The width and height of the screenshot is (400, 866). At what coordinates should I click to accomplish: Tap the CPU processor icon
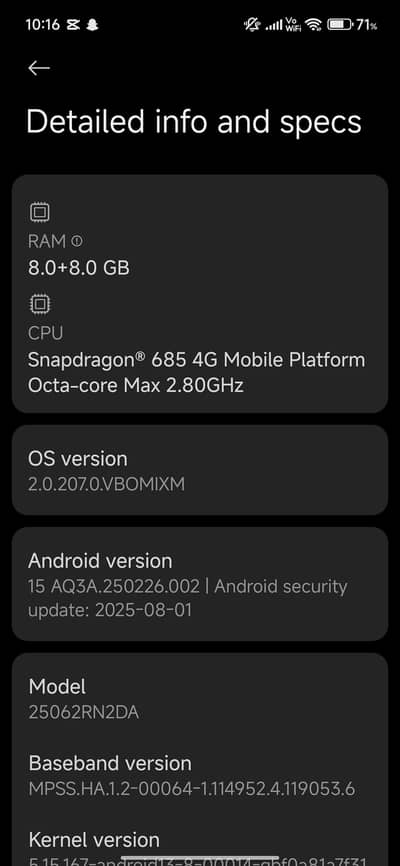40,304
